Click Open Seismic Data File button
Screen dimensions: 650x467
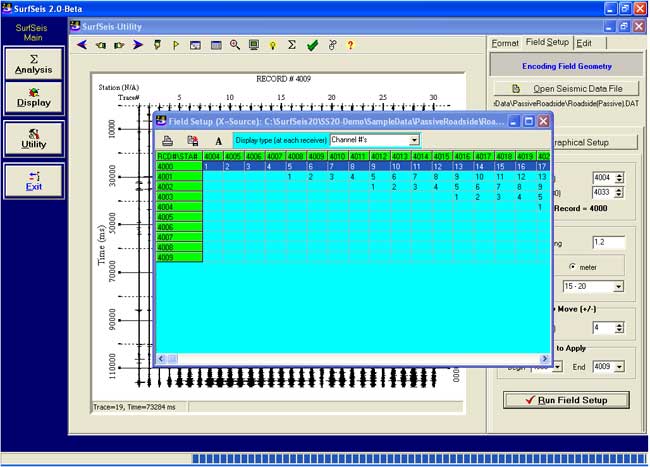click(x=567, y=88)
